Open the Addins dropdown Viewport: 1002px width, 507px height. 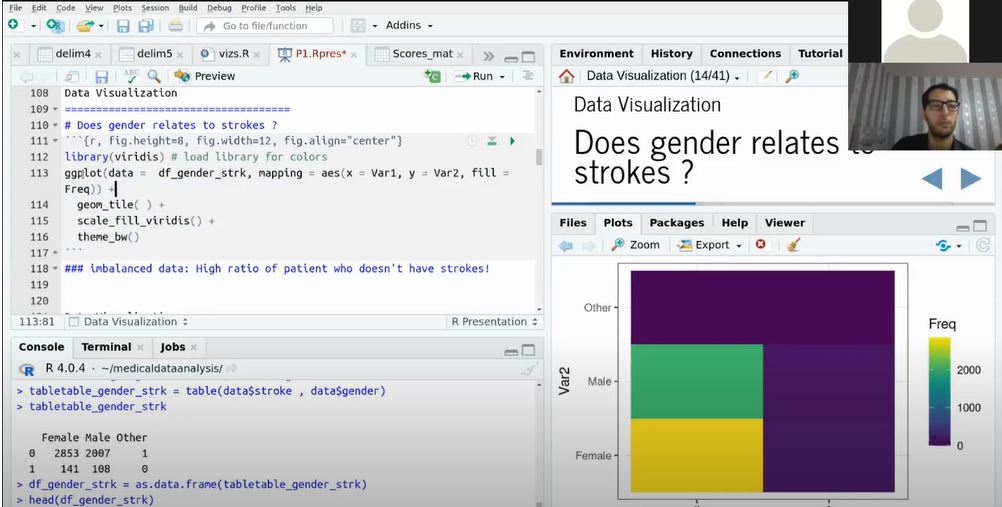[409, 26]
